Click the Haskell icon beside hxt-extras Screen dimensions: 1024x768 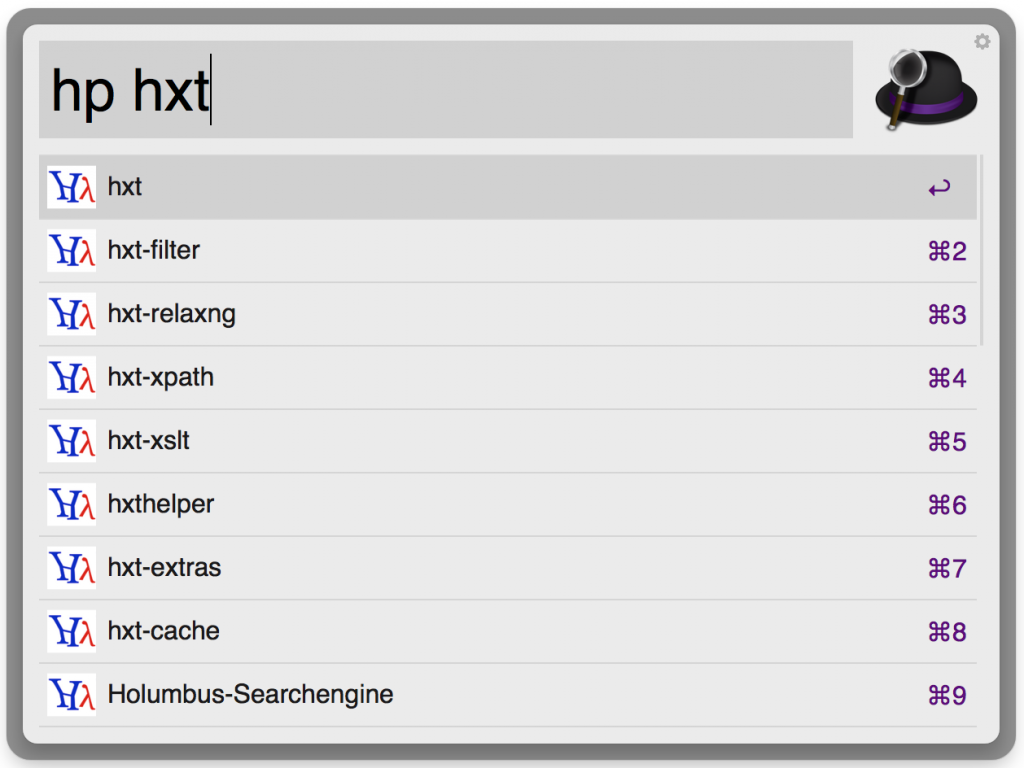coord(72,568)
